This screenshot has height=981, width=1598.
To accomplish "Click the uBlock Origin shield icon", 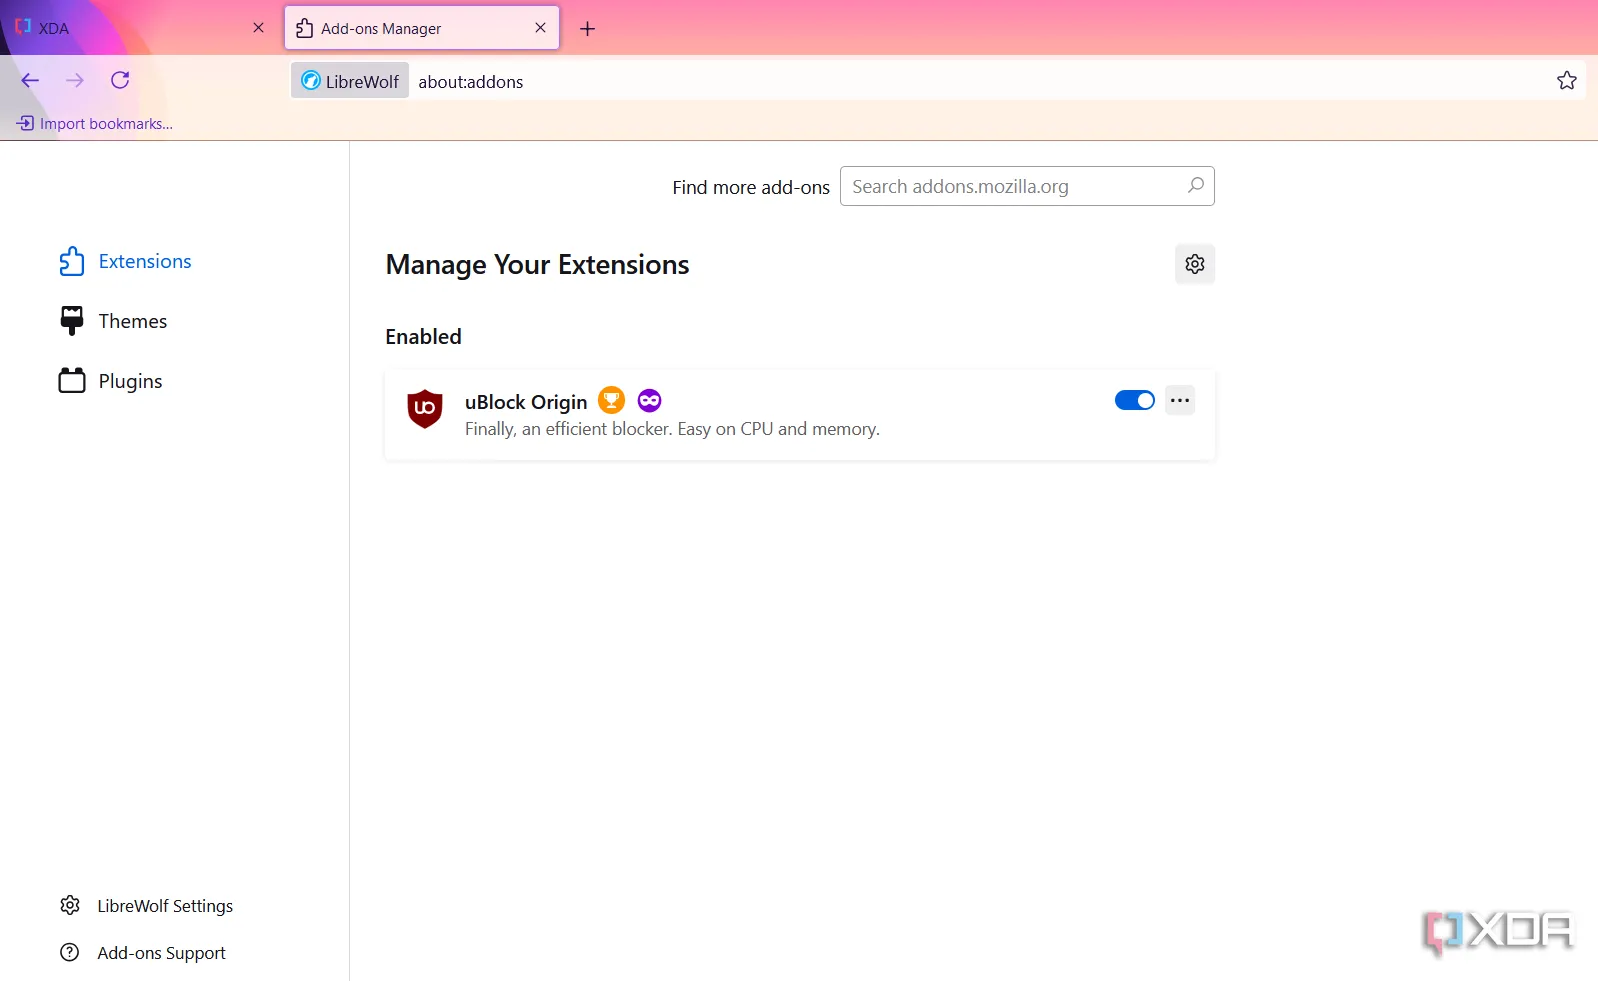I will click(x=425, y=408).
